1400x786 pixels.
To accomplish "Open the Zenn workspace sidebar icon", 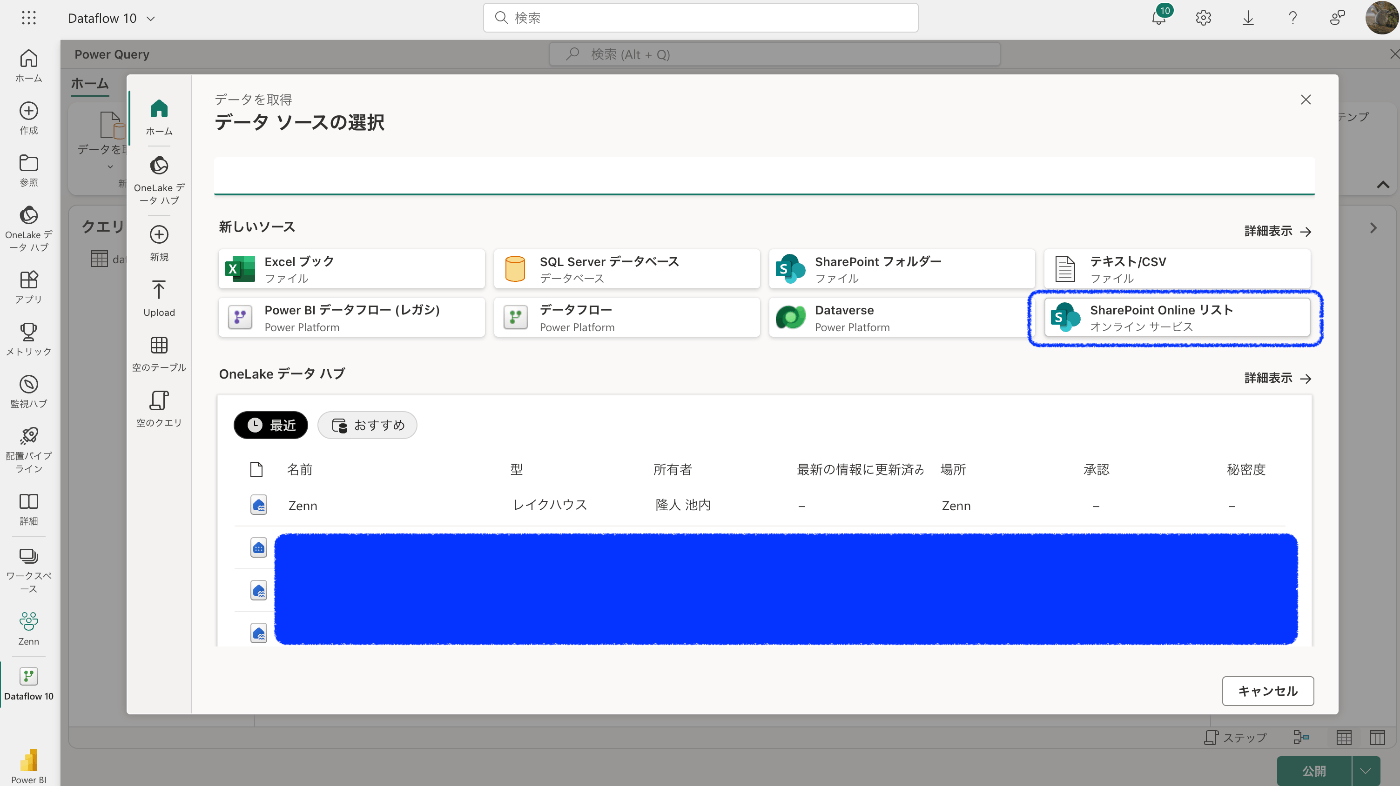I will coord(29,629).
